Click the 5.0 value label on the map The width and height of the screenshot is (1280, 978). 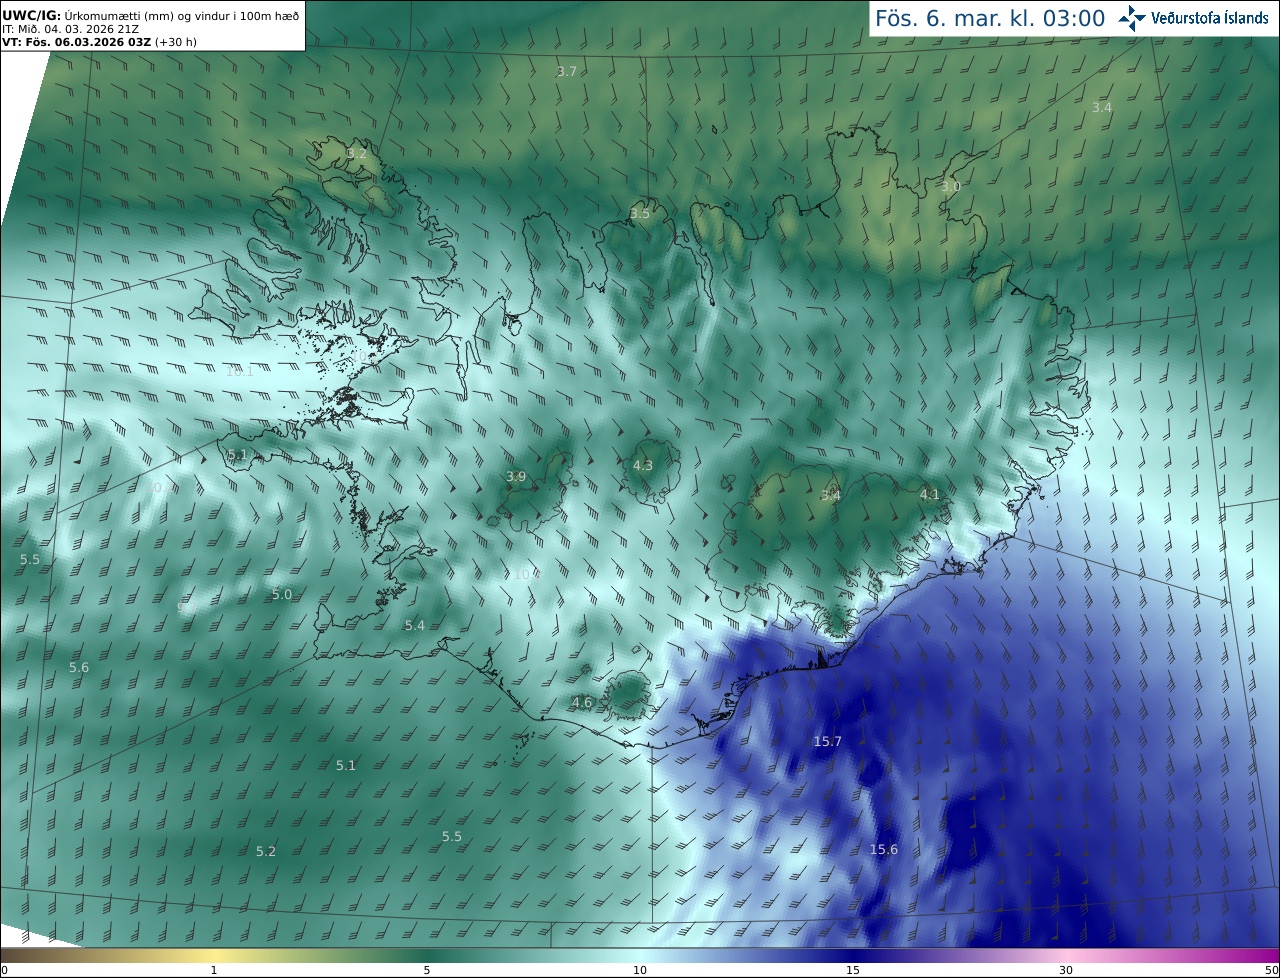click(282, 594)
